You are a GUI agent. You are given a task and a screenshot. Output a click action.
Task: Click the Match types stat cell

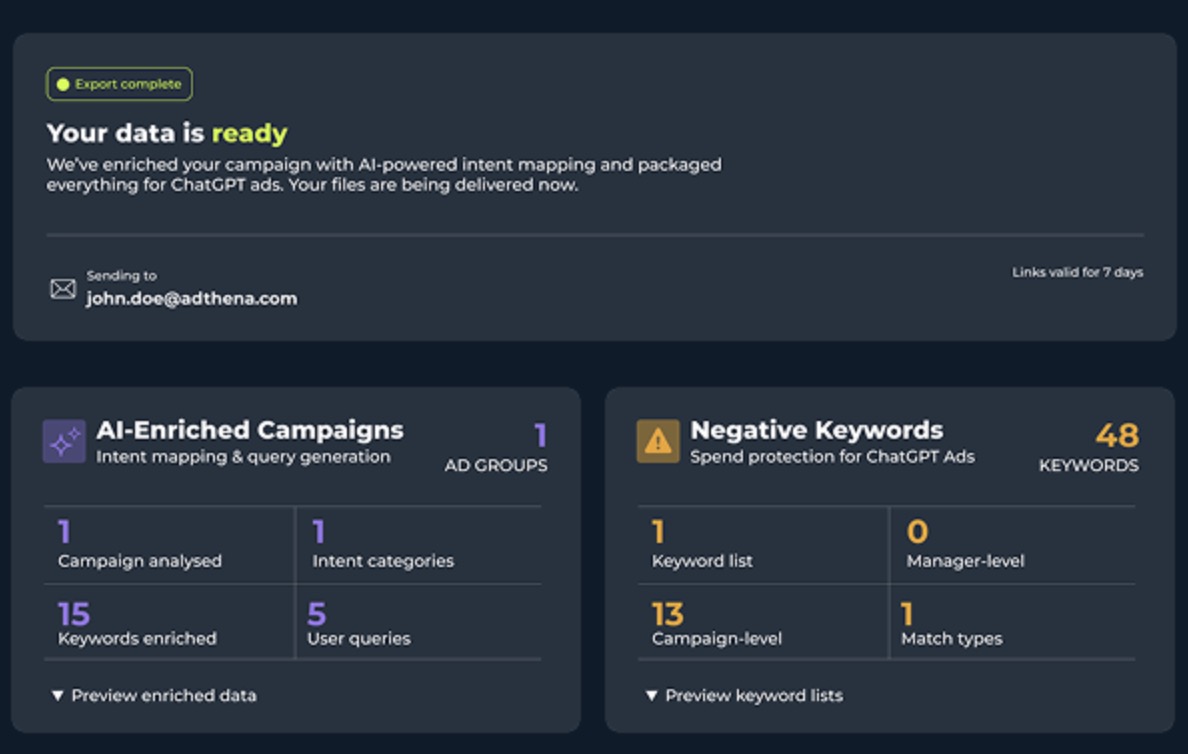tap(1013, 622)
